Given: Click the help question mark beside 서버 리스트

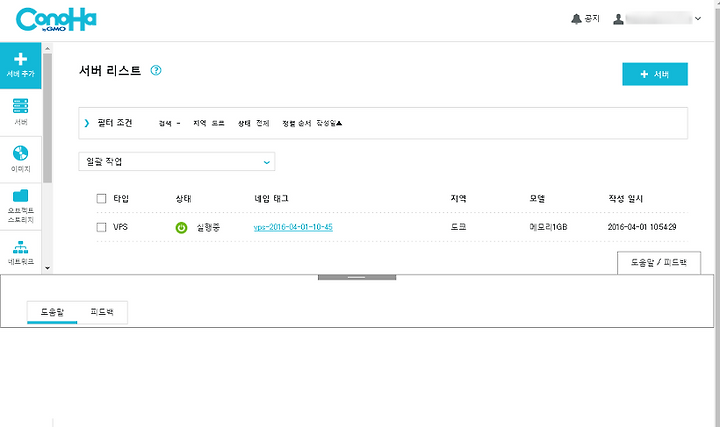Looking at the screenshot, I should [156, 70].
